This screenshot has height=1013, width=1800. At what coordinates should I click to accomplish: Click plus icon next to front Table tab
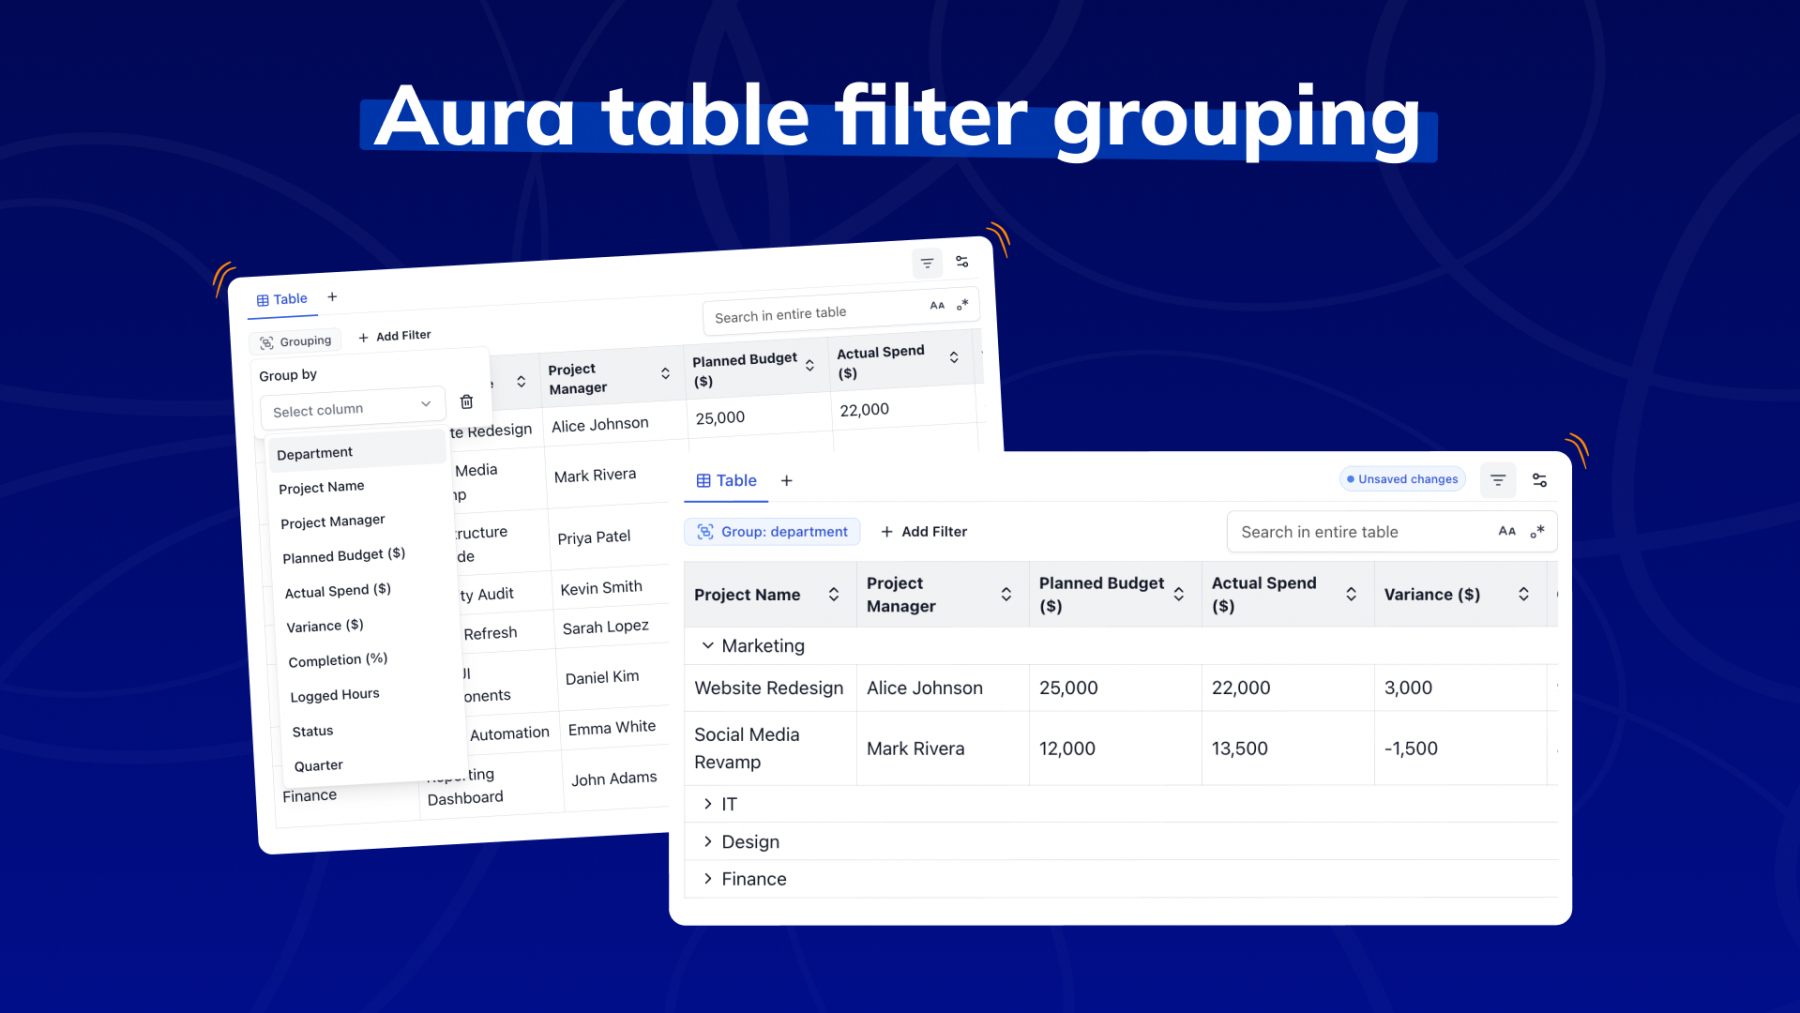787,481
